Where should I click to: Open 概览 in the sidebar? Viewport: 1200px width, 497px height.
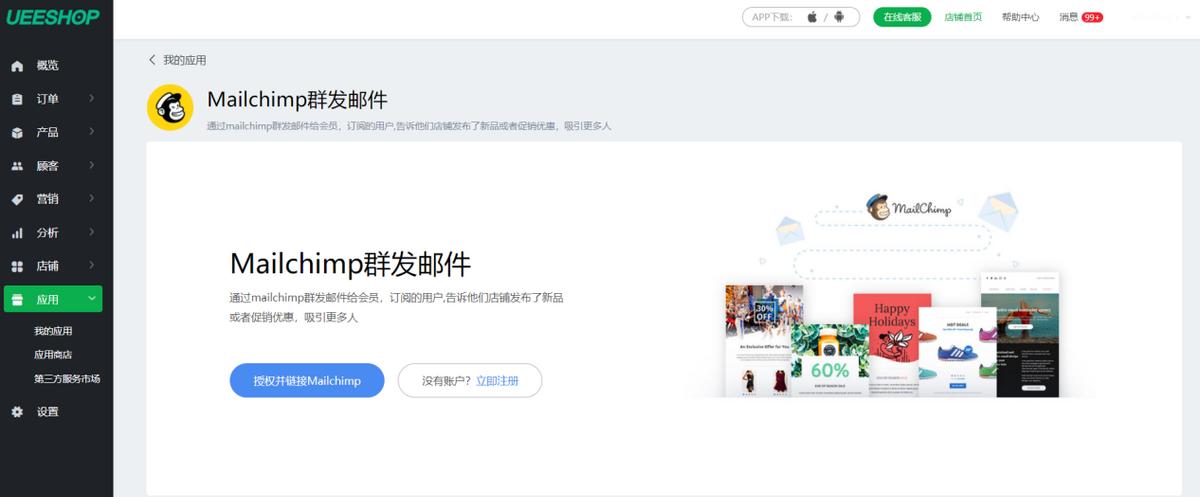click(47, 66)
